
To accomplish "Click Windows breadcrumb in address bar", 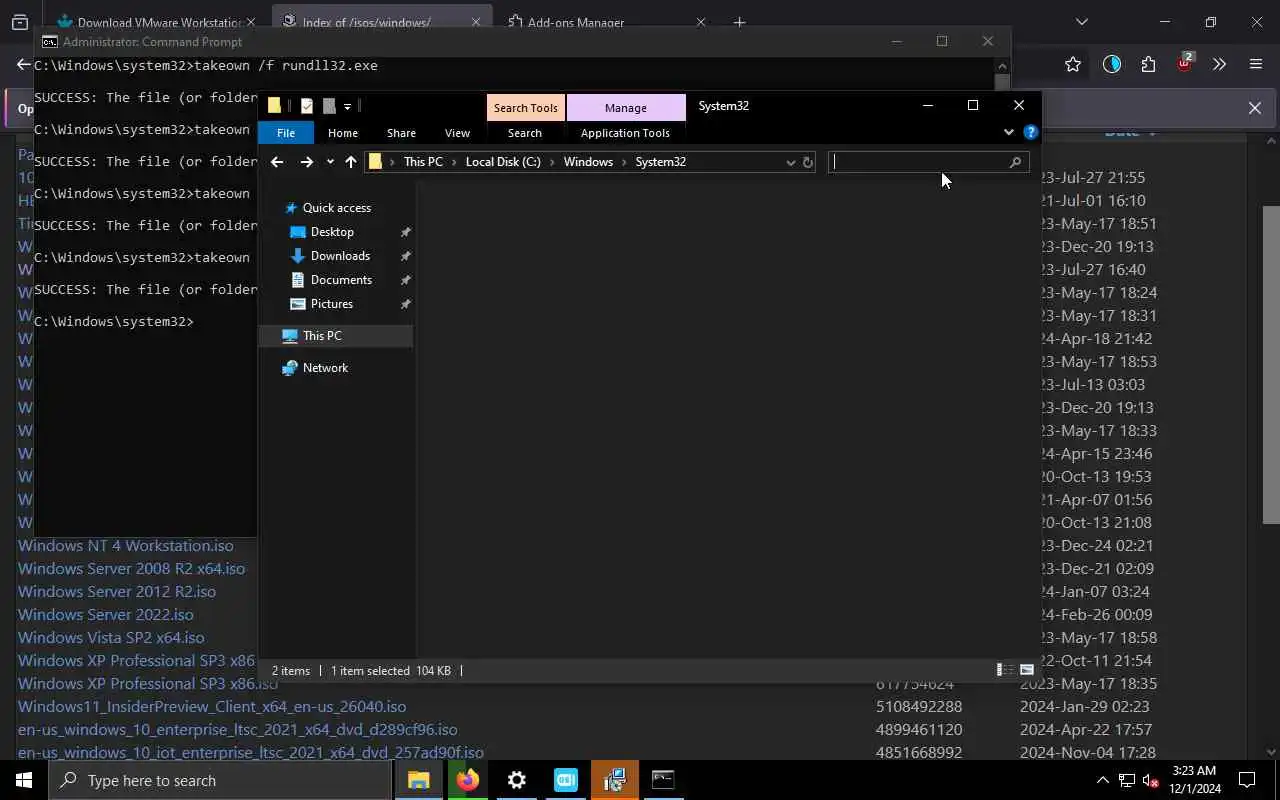I will point(588,162).
